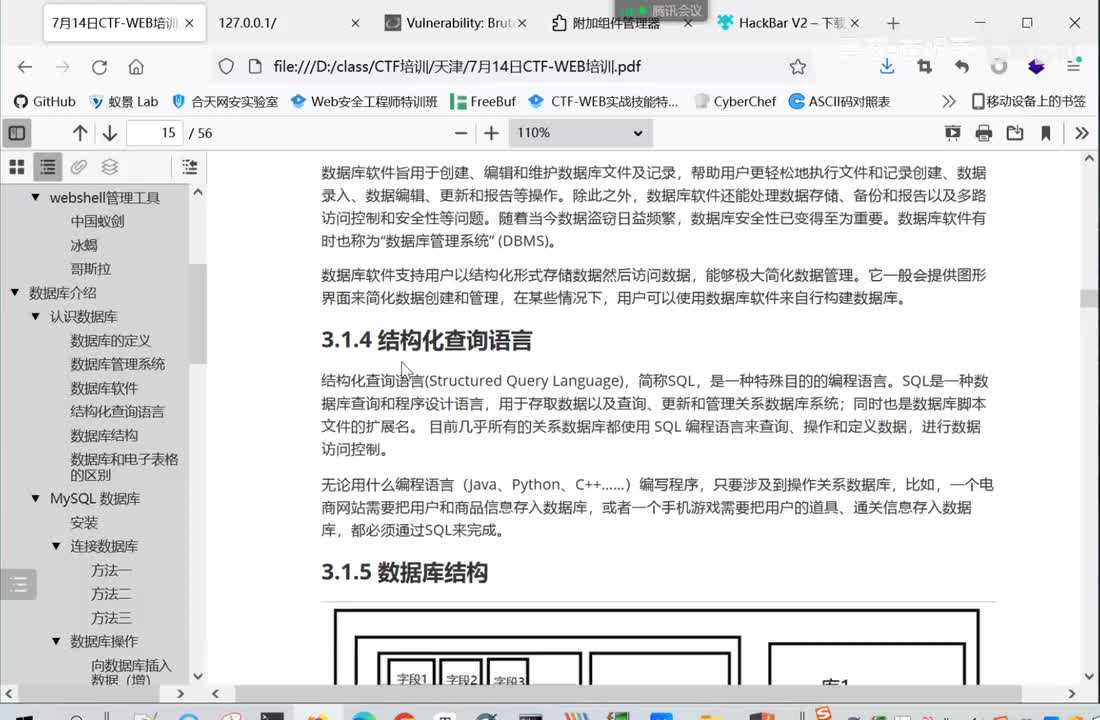This screenshot has height=720, width=1100.
Task: Open 数据库和电子表格的区别 outline entry
Action: (124, 467)
